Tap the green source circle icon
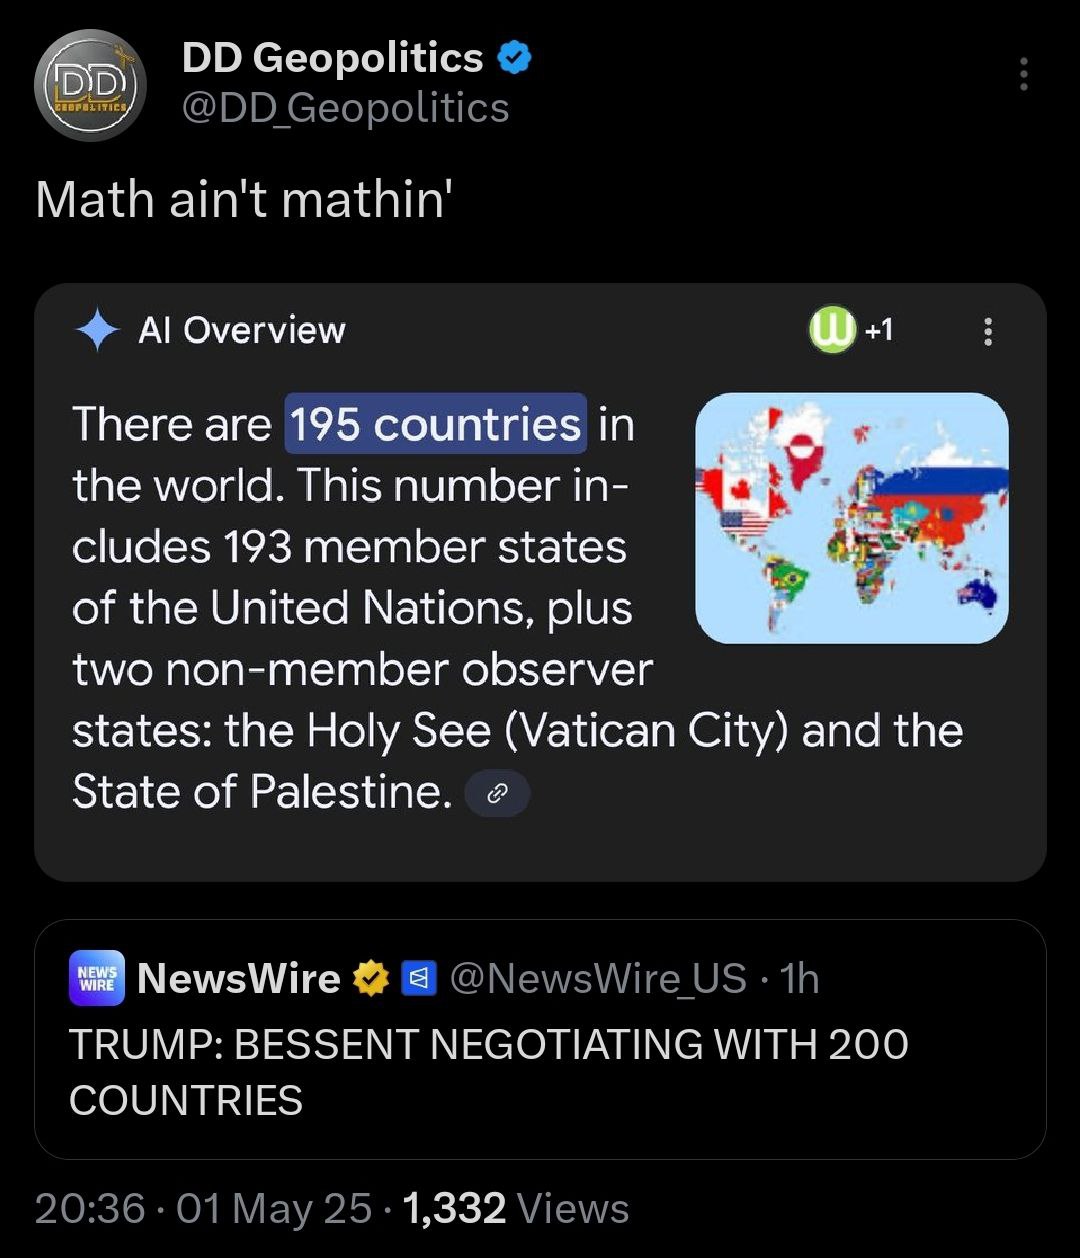This screenshot has height=1258, width=1080. [832, 330]
